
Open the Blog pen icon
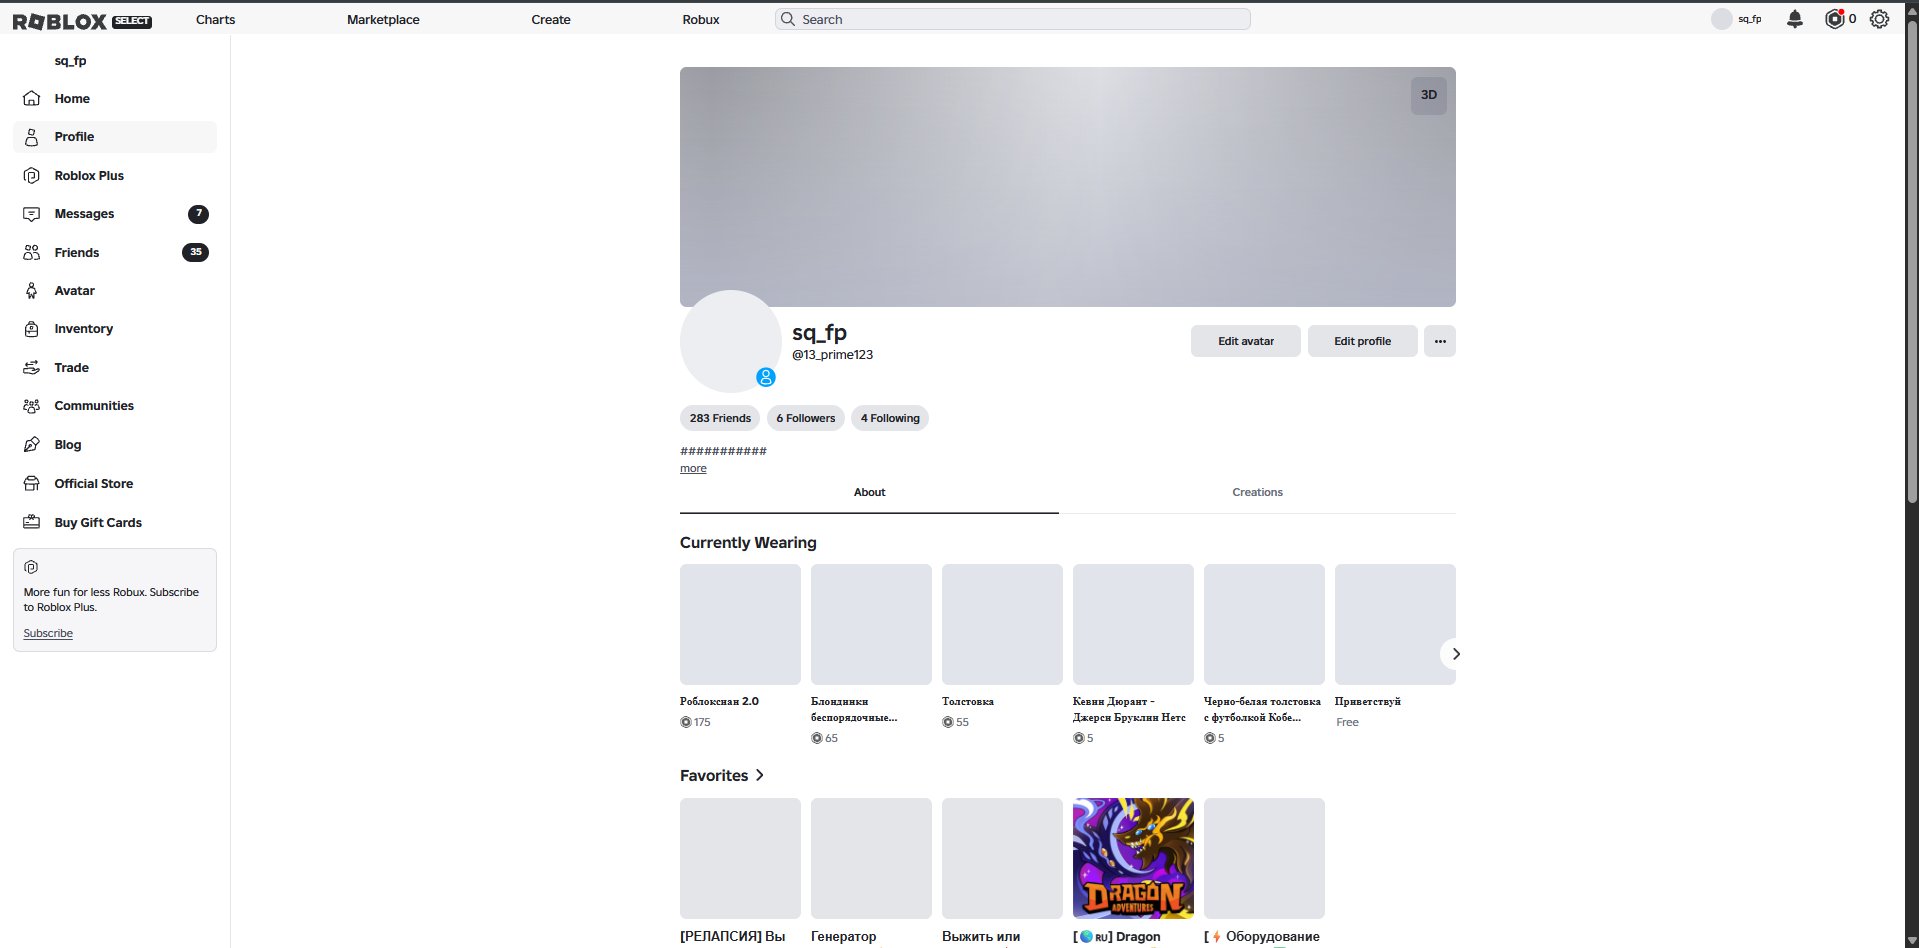click(32, 444)
